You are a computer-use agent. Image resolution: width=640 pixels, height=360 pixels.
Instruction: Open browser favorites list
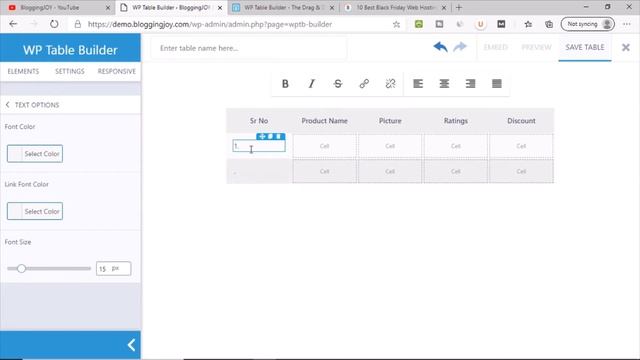(x=528, y=24)
